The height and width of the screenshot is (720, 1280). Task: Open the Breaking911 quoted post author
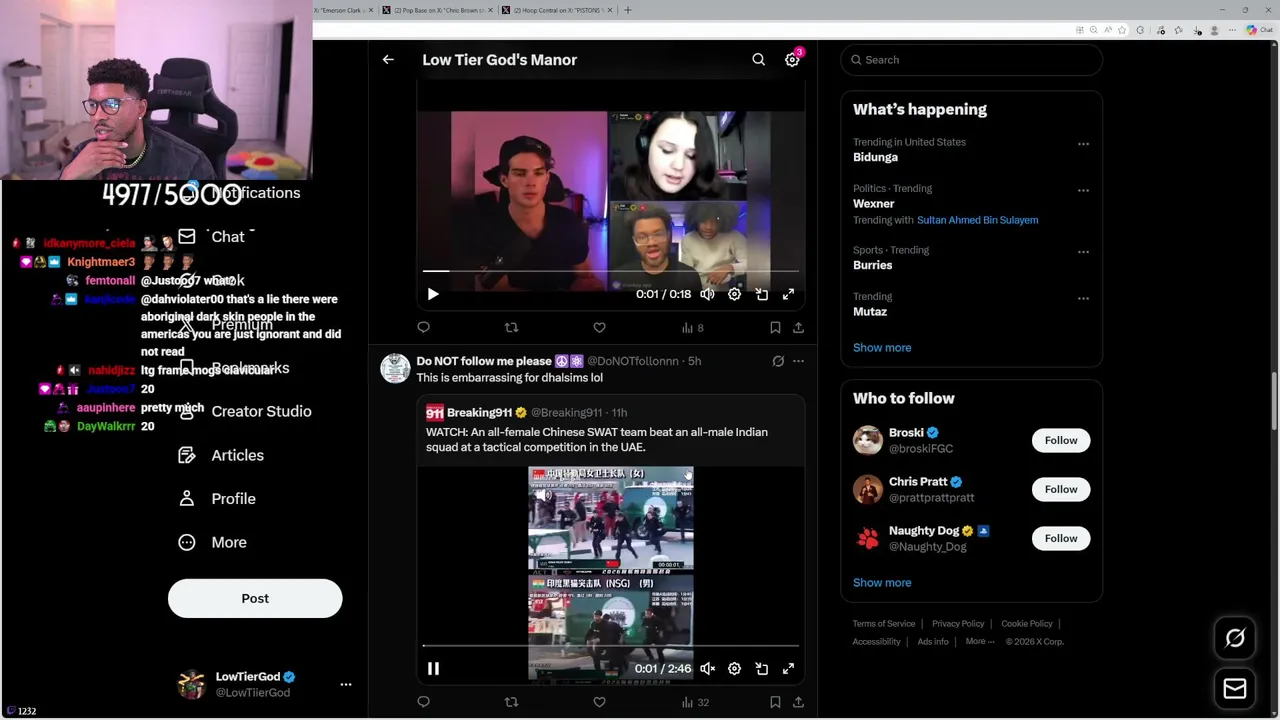coord(478,412)
